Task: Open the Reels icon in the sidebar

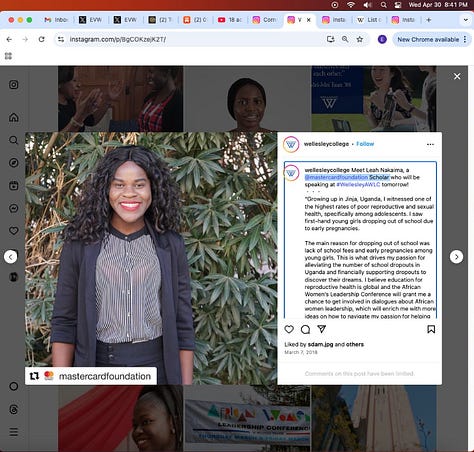Action: tap(14, 185)
